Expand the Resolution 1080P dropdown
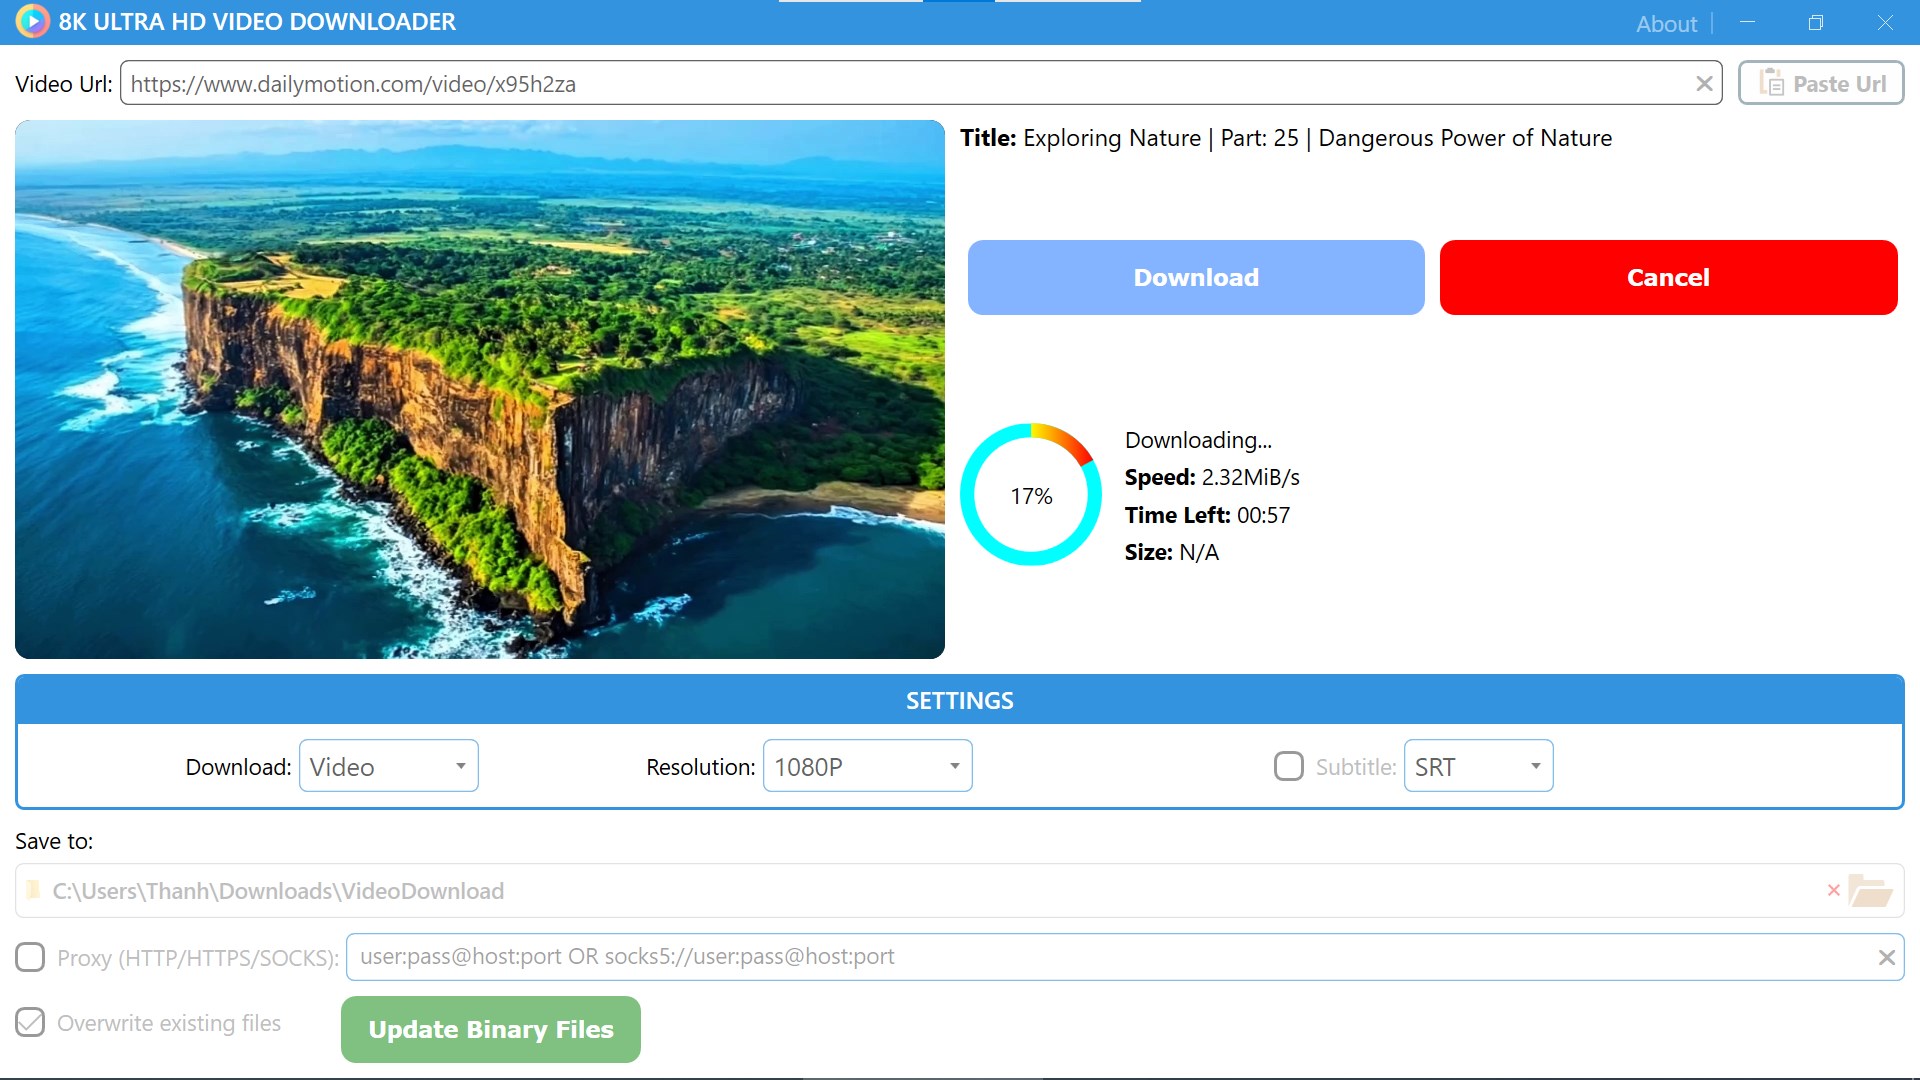 (x=867, y=766)
